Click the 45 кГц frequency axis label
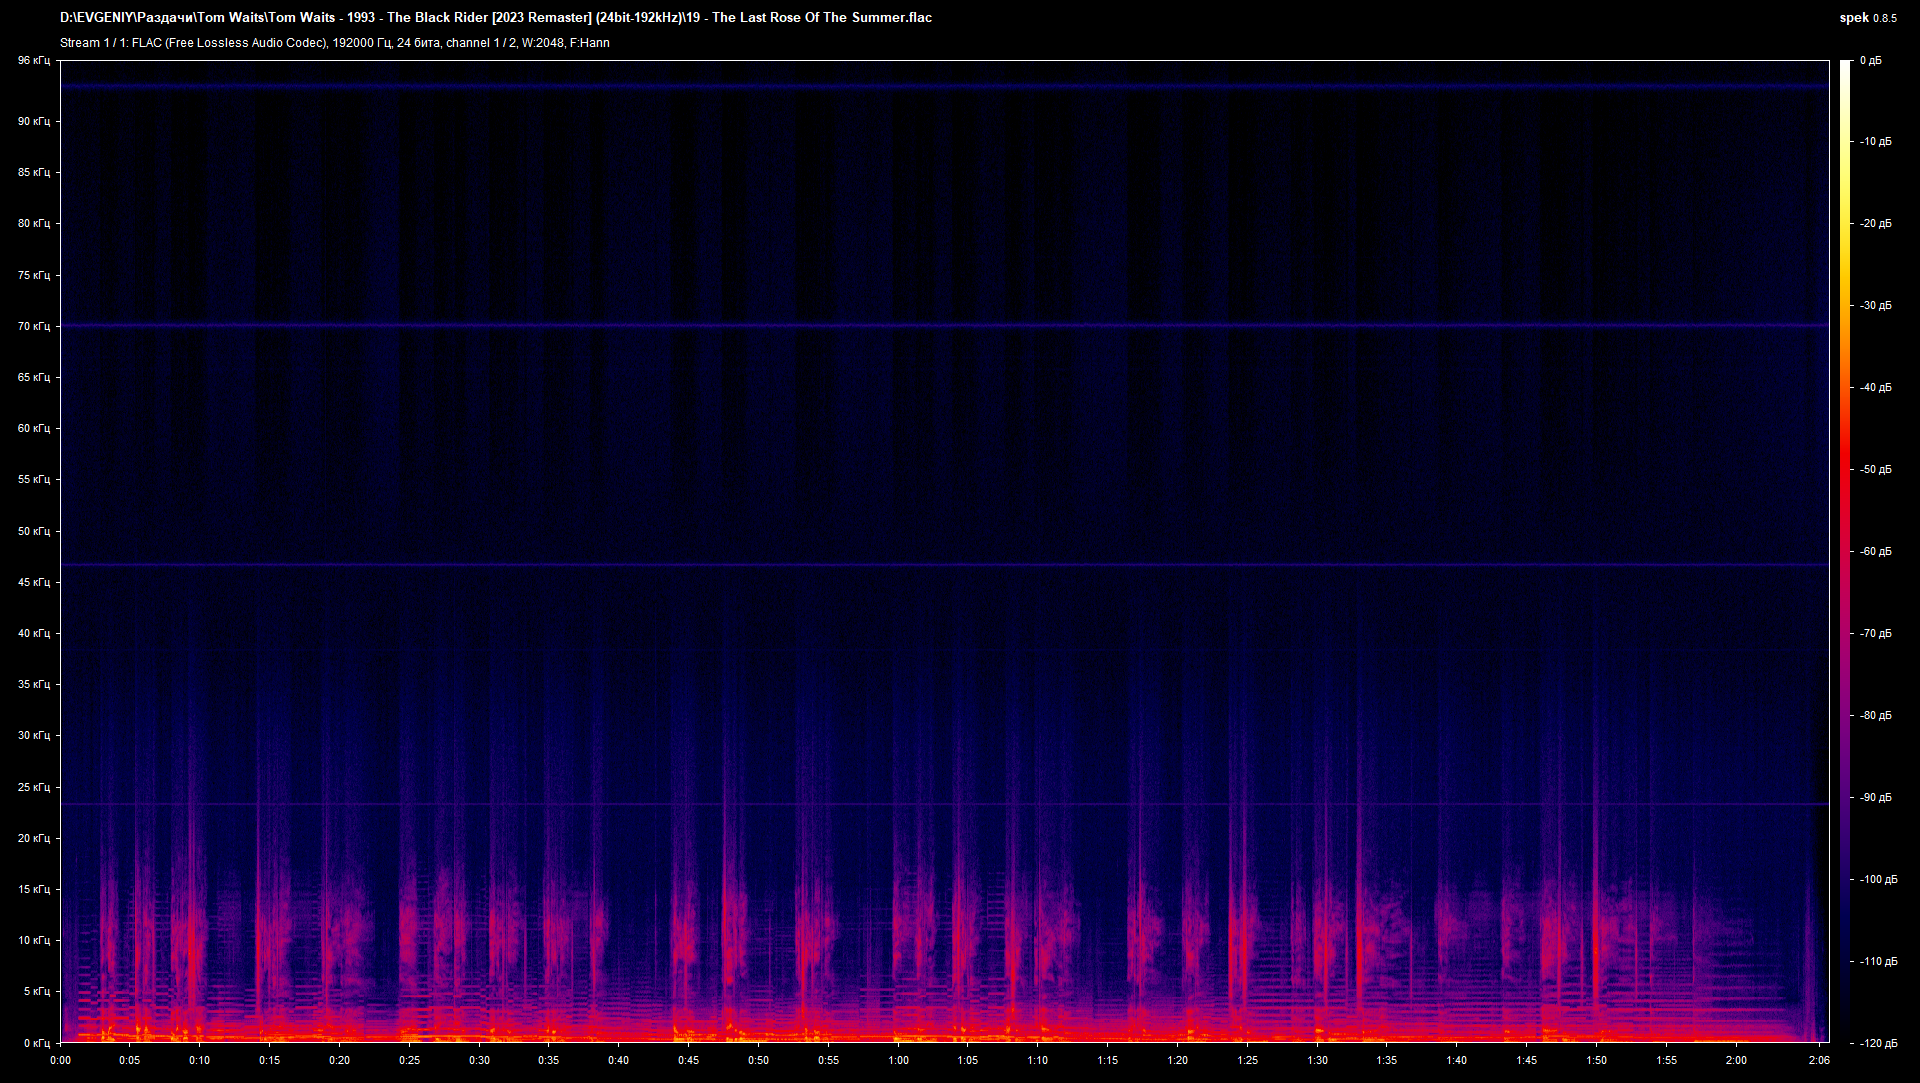The height and width of the screenshot is (1083, 1920). click(34, 582)
